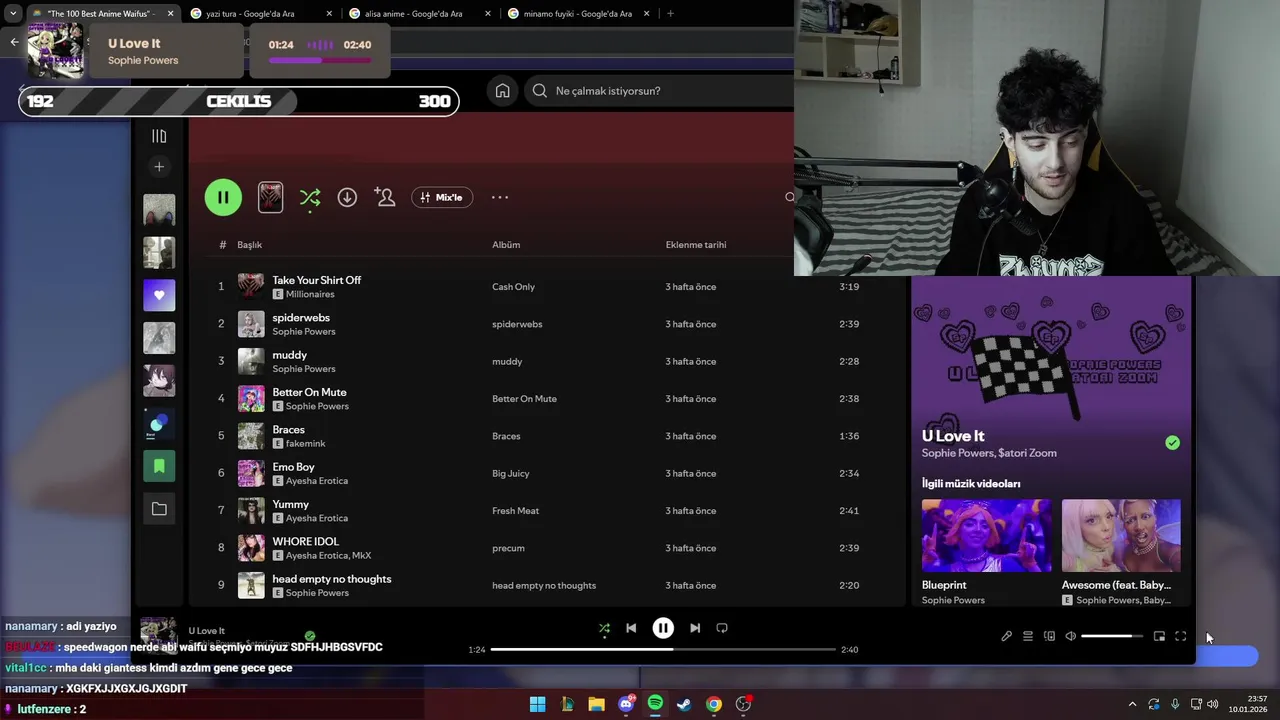Open the 'Cash Only' album link
This screenshot has width=1280, height=720.
(x=513, y=287)
